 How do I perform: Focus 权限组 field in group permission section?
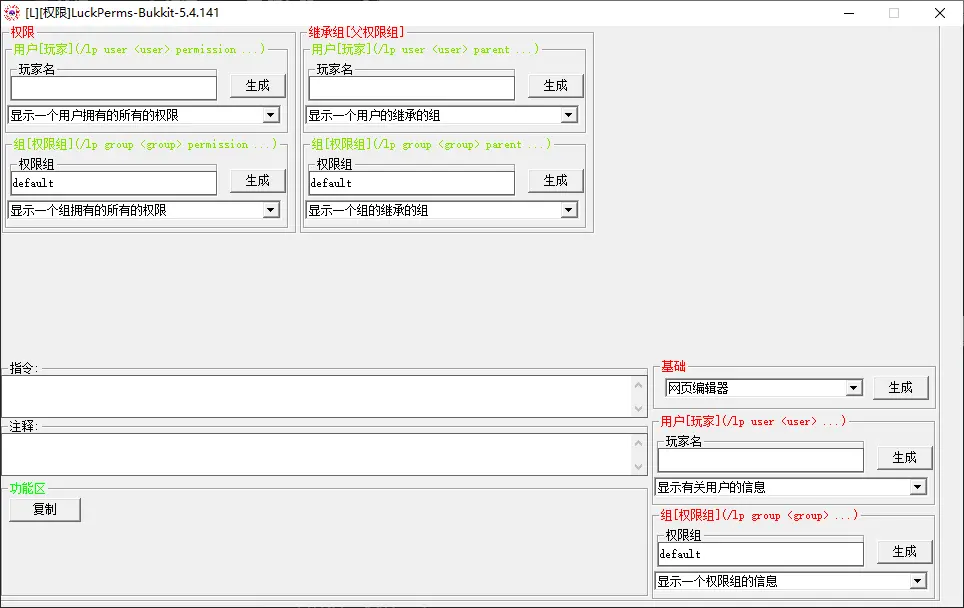coord(114,183)
